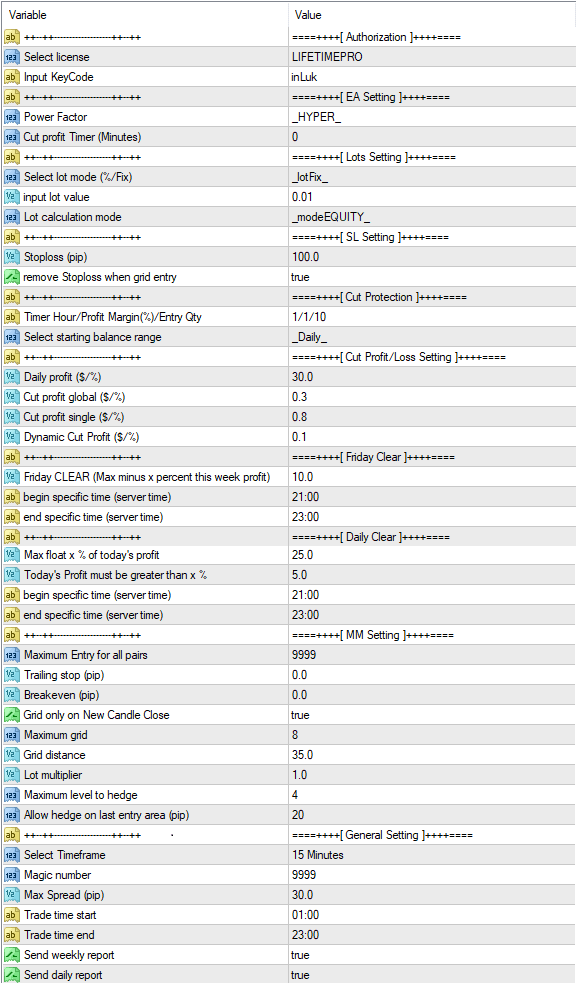The width and height of the screenshot is (576, 983).
Task: Select true value for Send weekly report
Action: tap(300, 955)
